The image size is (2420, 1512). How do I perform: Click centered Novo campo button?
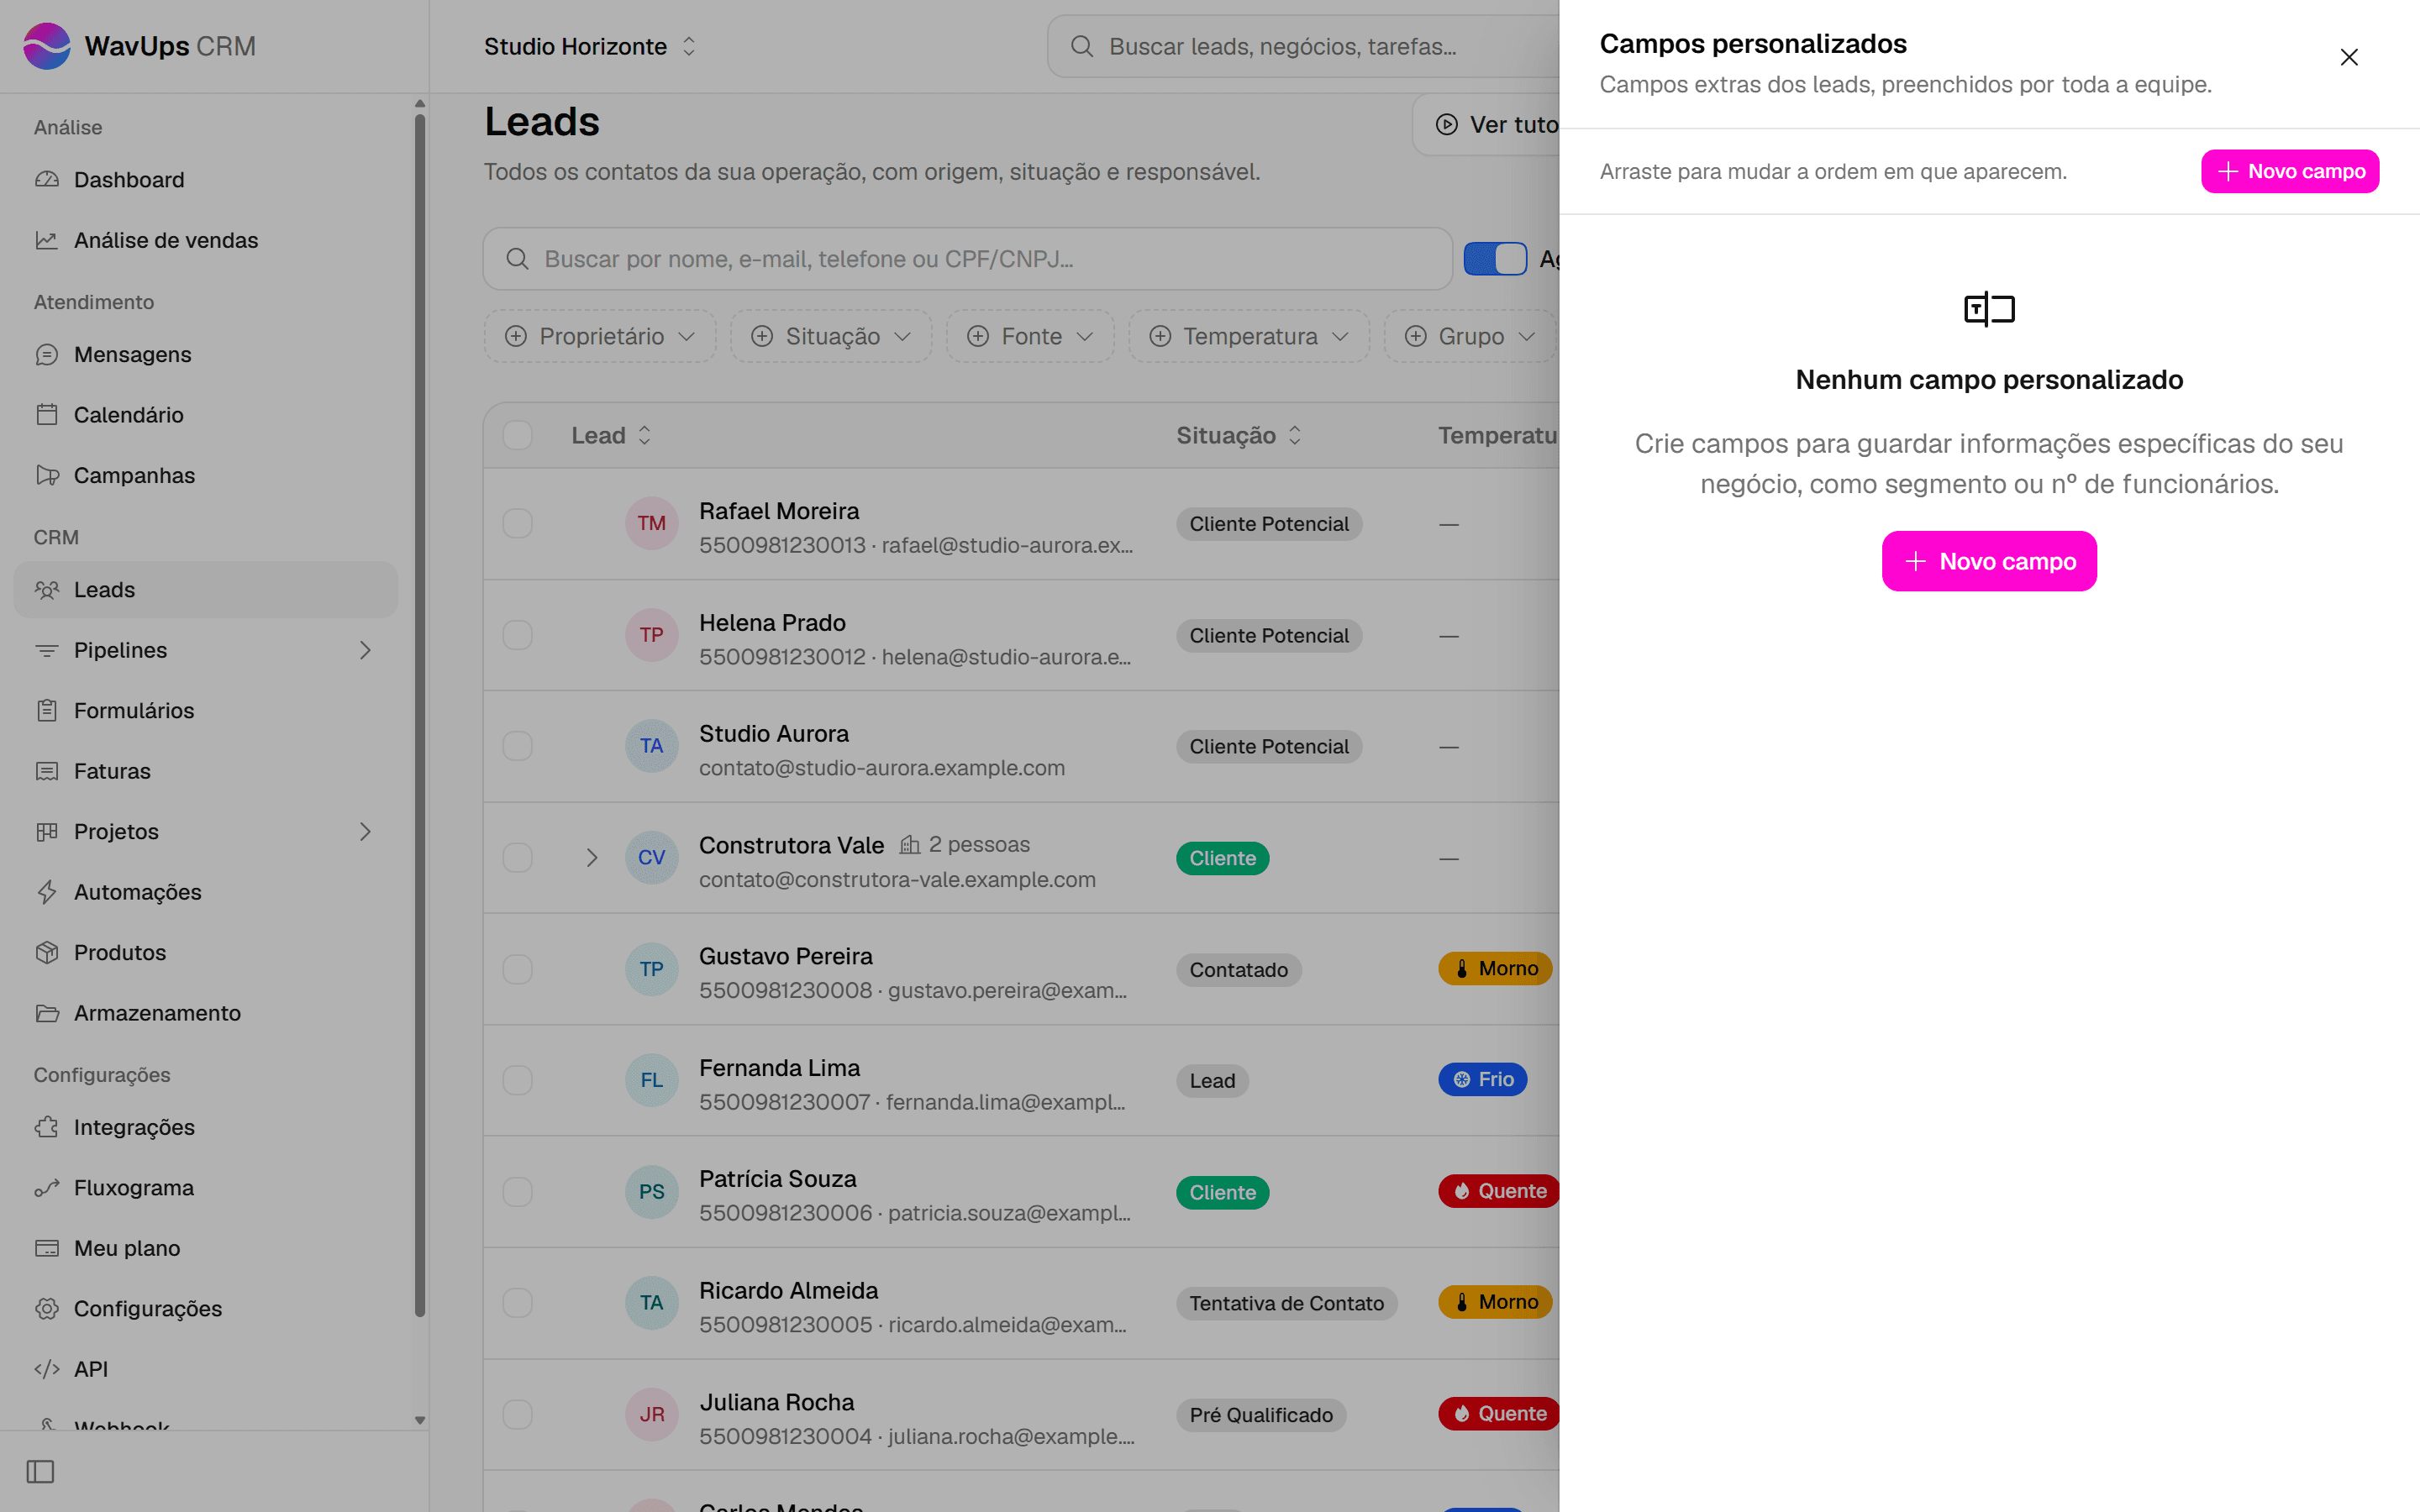[1989, 561]
